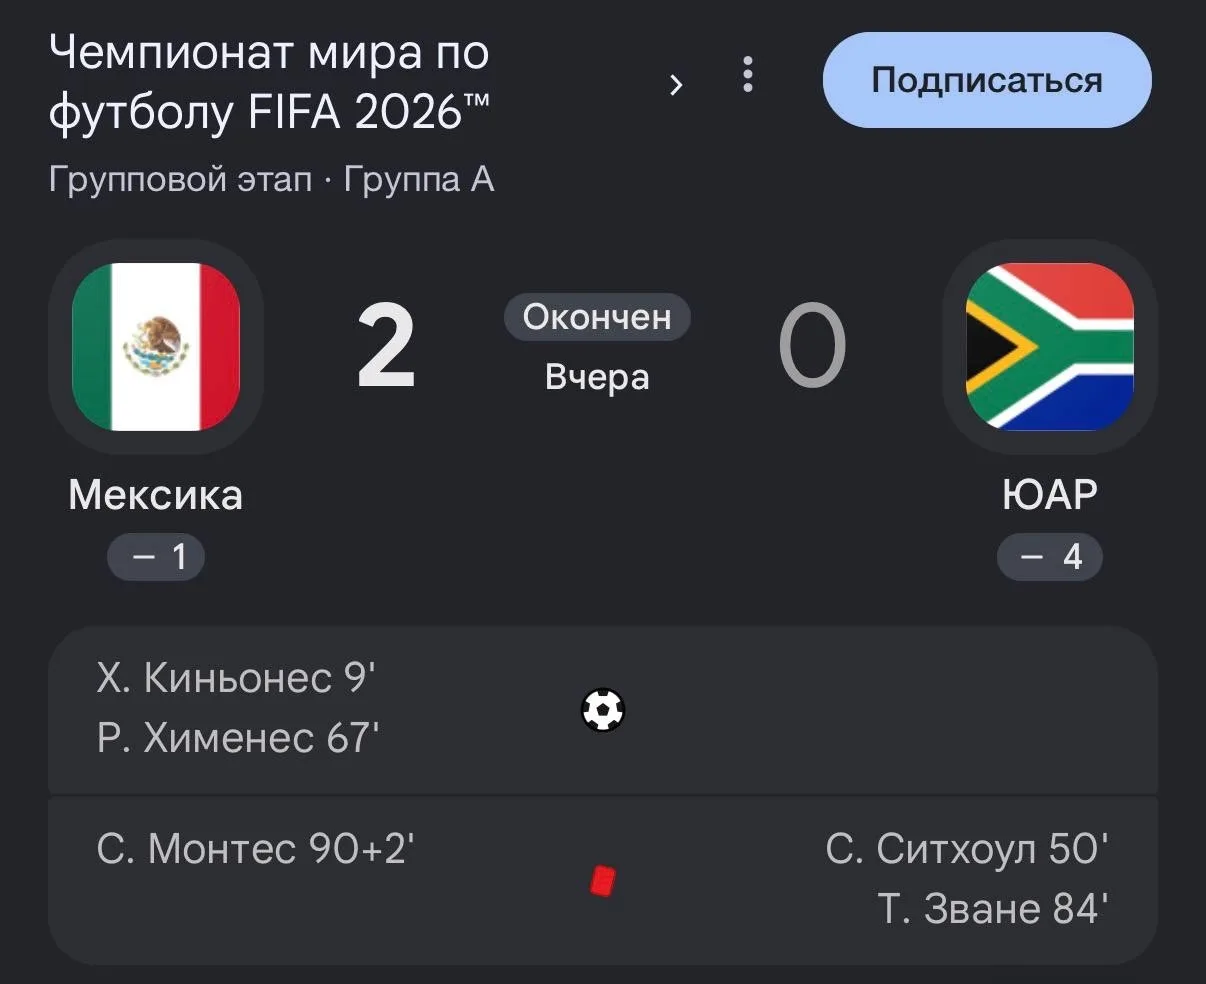Click the soccer ball goals icon
Image resolution: width=1206 pixels, height=984 pixels.
(603, 710)
